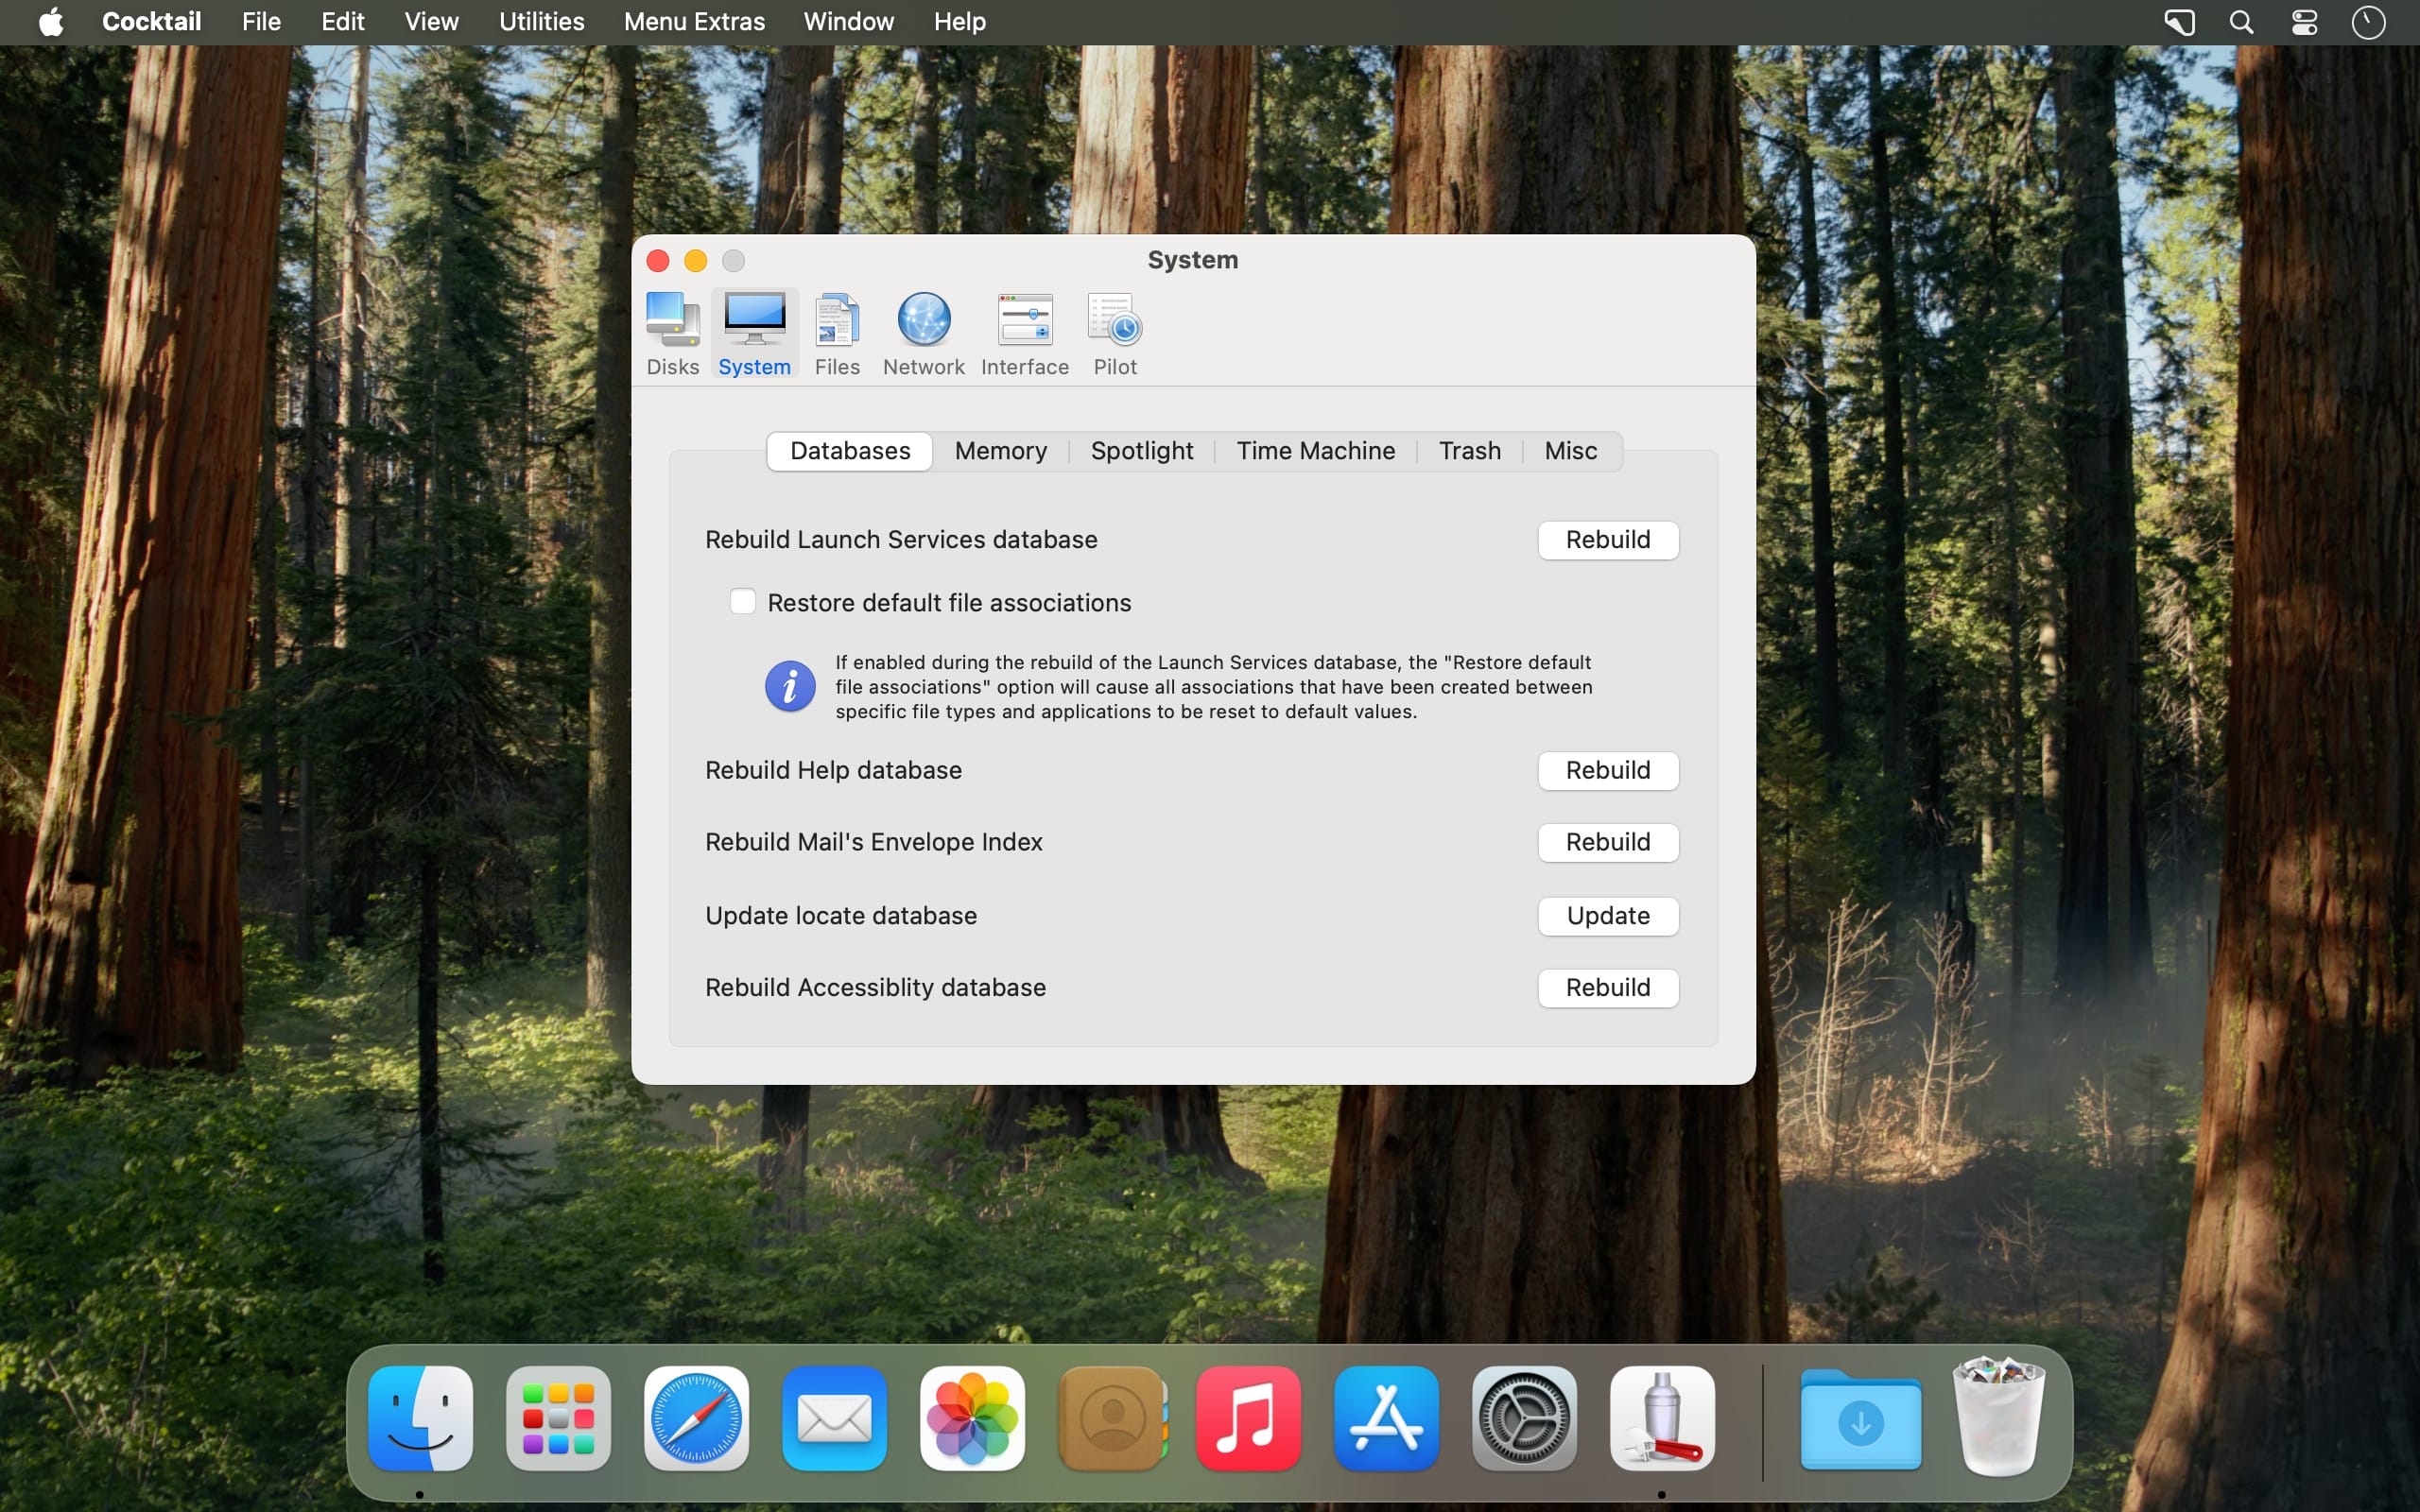Viewport: 2420px width, 1512px height.
Task: Rebuild the Help database
Action: (1607, 771)
